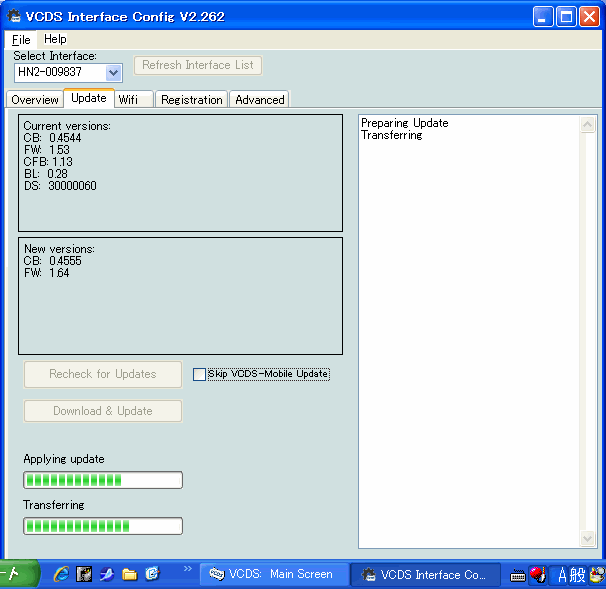606x589 pixels.
Task: Click Recheck for Updates button
Action: 103,374
